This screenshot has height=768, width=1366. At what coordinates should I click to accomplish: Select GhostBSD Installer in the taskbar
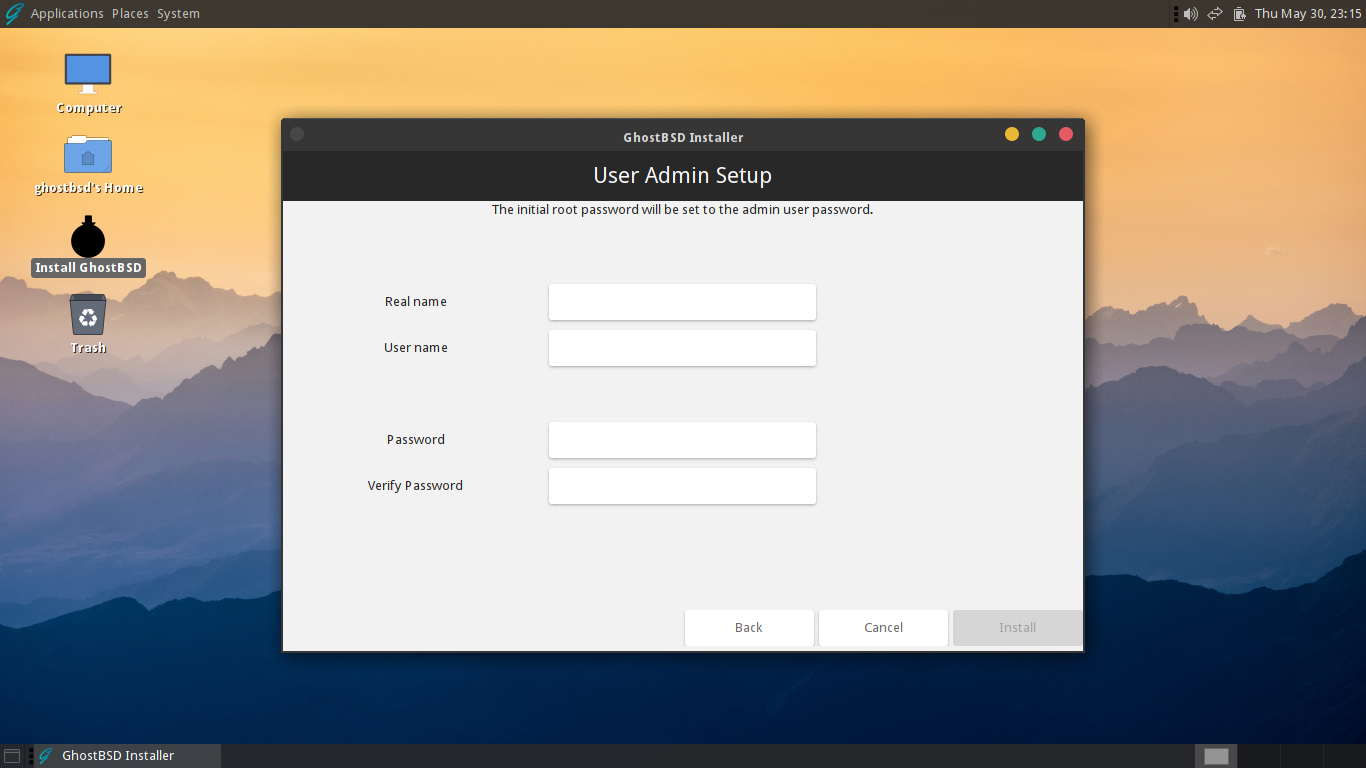point(118,756)
